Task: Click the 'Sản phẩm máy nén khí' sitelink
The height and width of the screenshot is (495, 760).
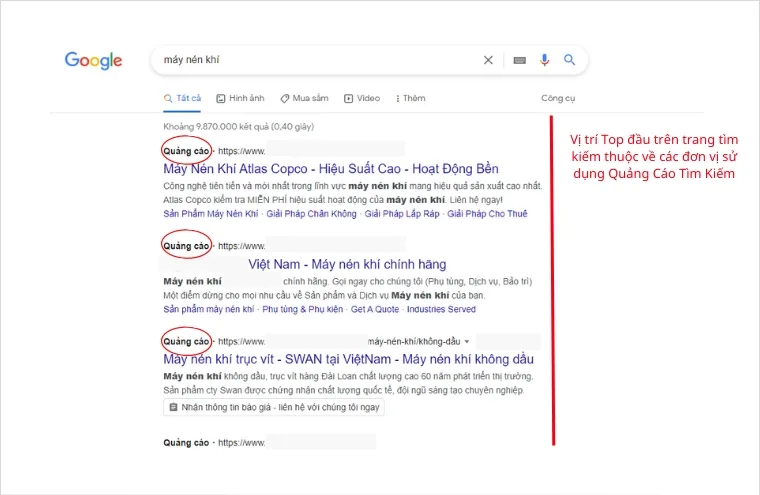Action: [x=209, y=309]
